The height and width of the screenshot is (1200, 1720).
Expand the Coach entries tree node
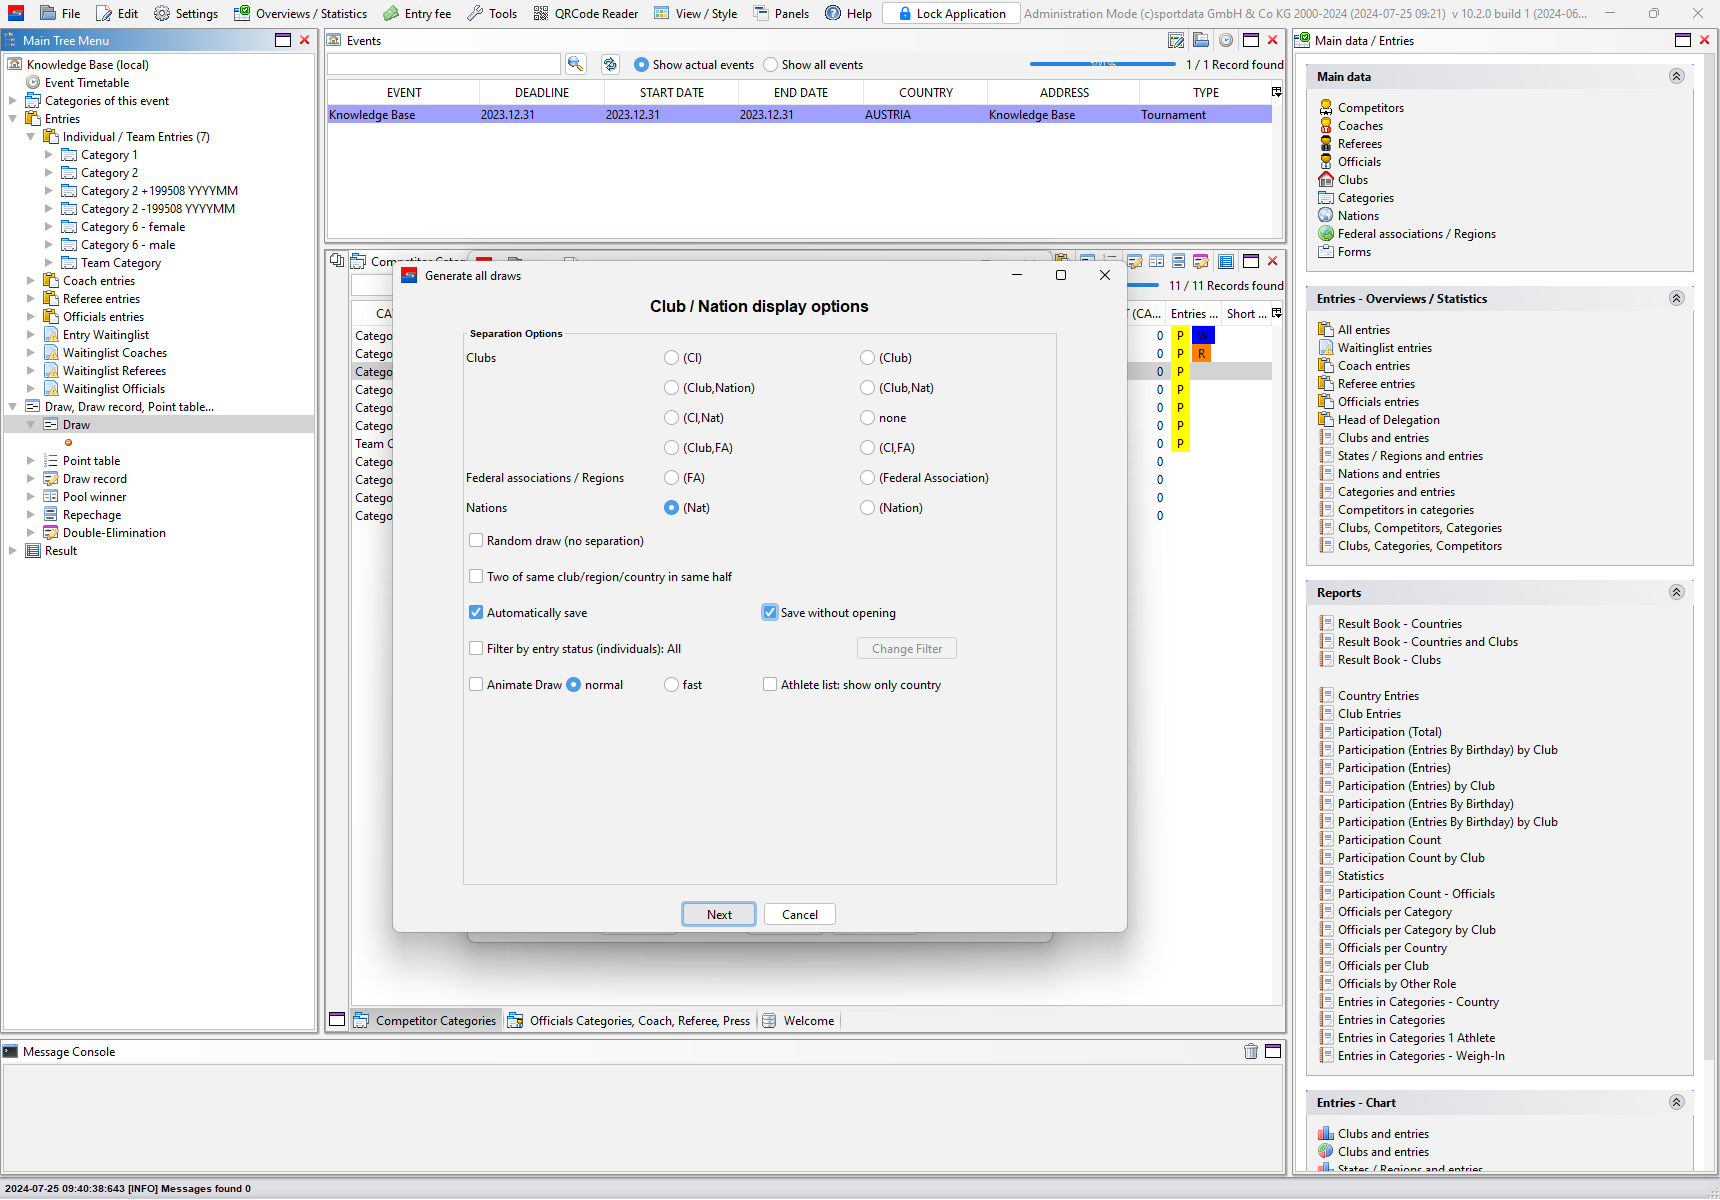[x=31, y=281]
